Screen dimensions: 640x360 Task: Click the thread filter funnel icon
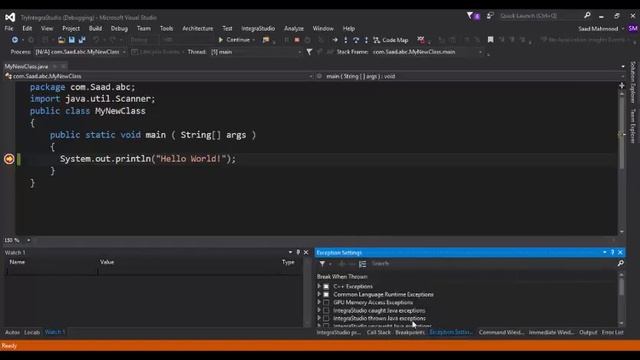coord(309,52)
